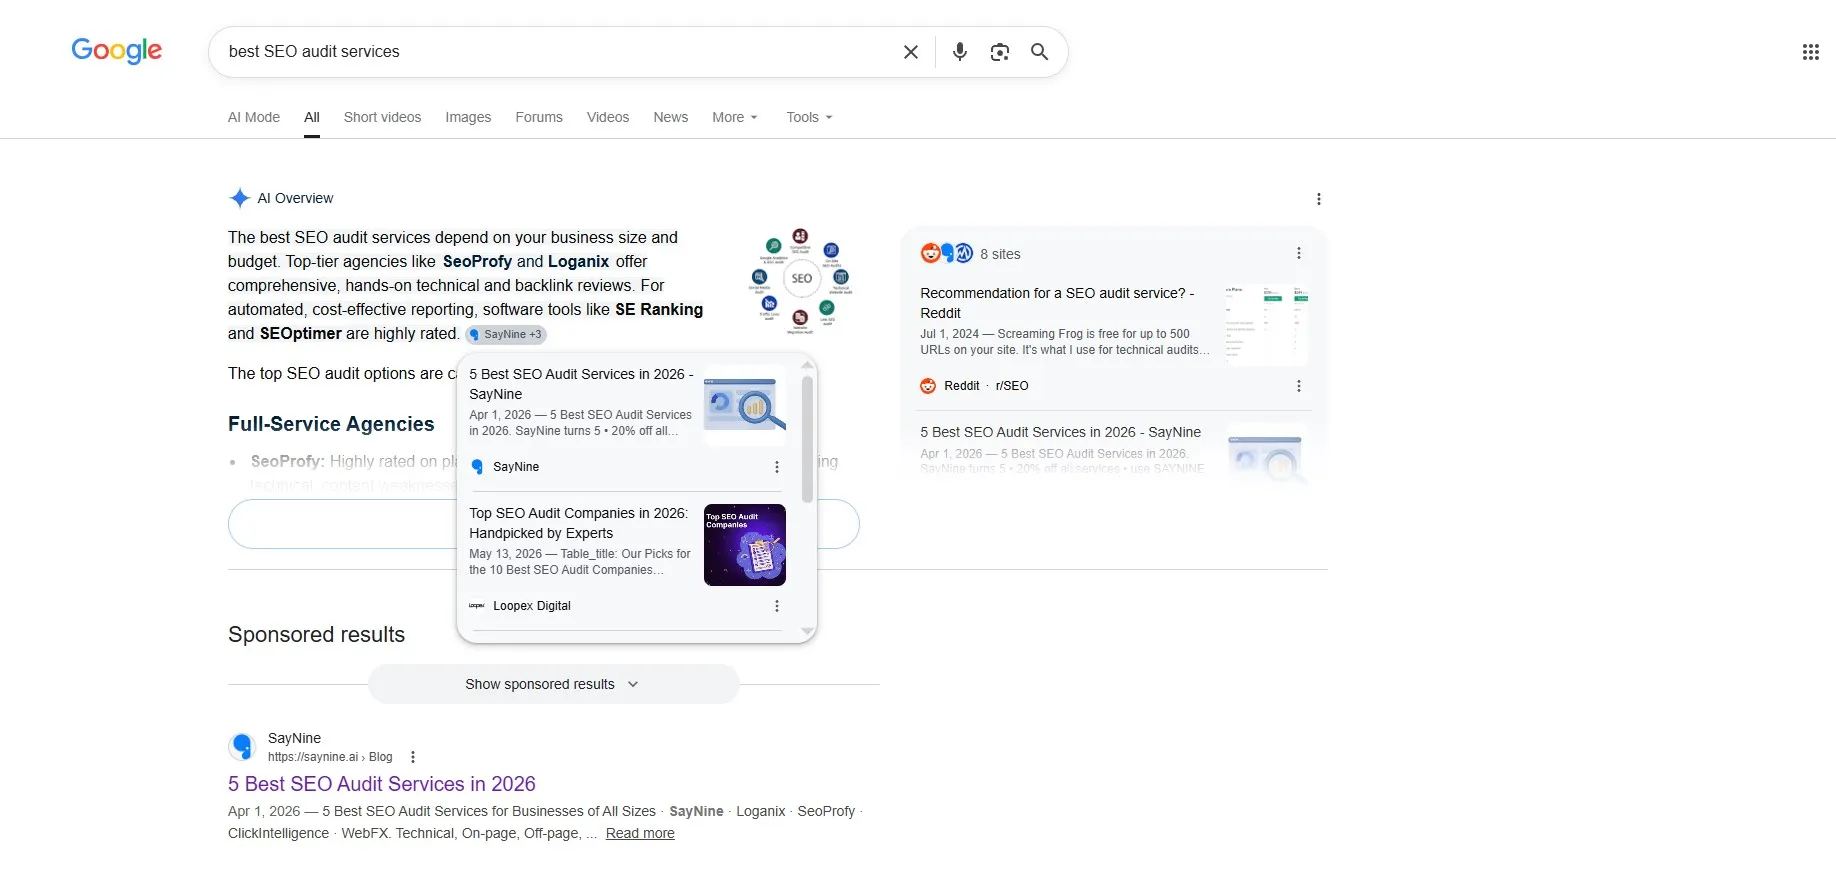Open 'Top SEO Audit Companies in 2026' popup link
Image resolution: width=1836 pixels, height=872 pixels.
click(x=578, y=523)
